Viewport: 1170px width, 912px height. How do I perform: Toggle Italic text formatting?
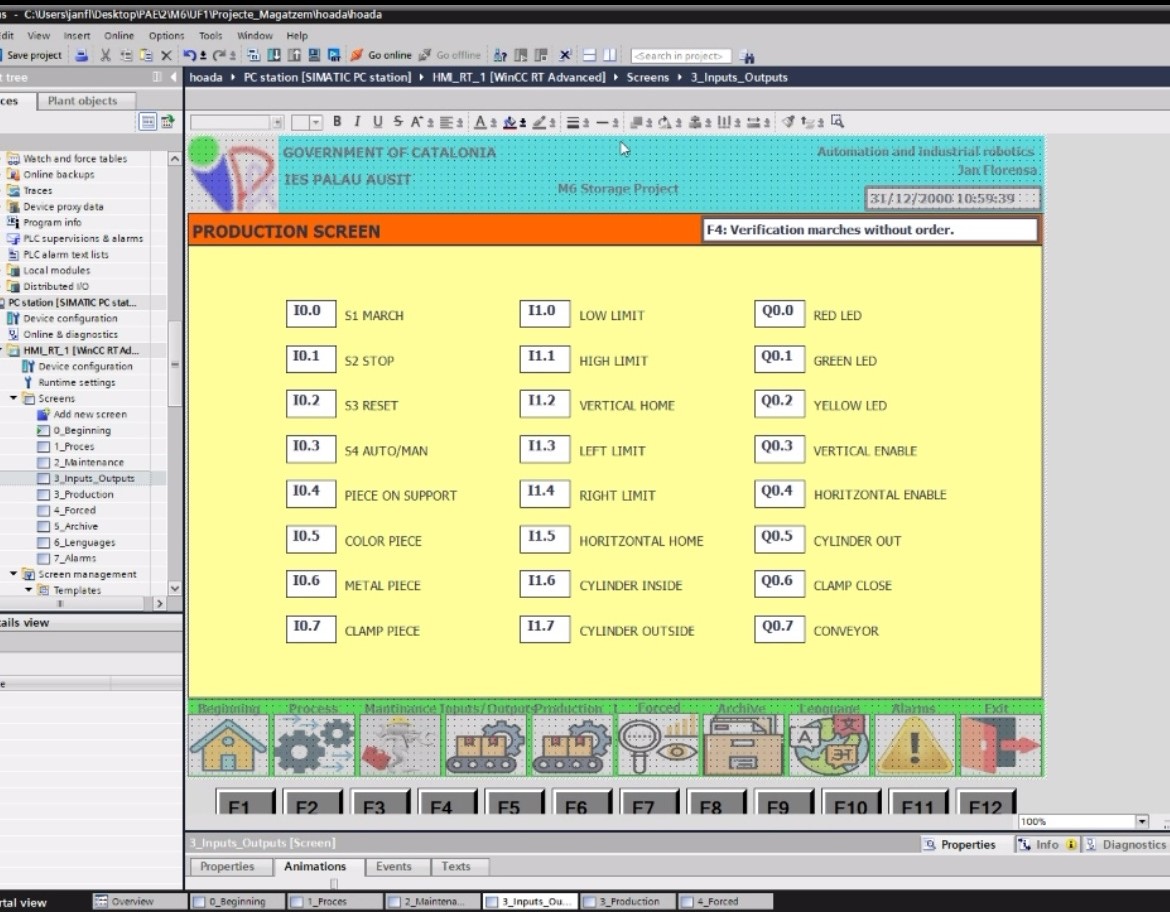(x=357, y=122)
